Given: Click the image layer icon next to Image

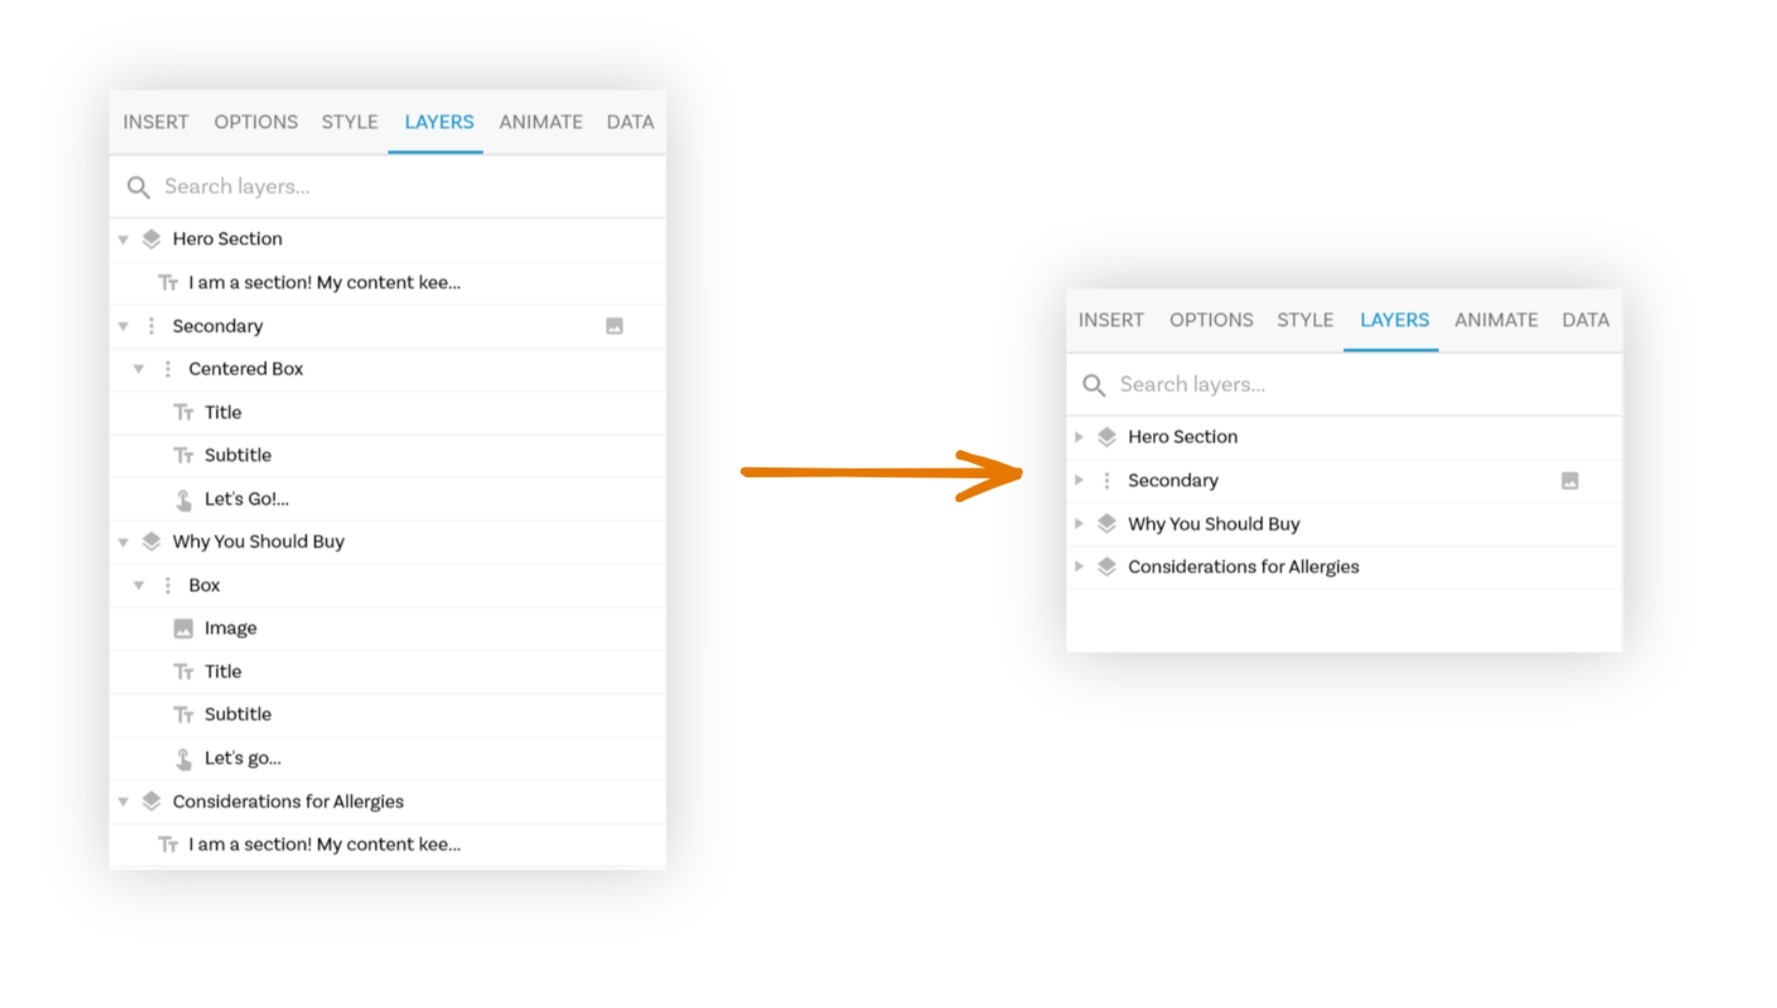Looking at the screenshot, I should 183,629.
